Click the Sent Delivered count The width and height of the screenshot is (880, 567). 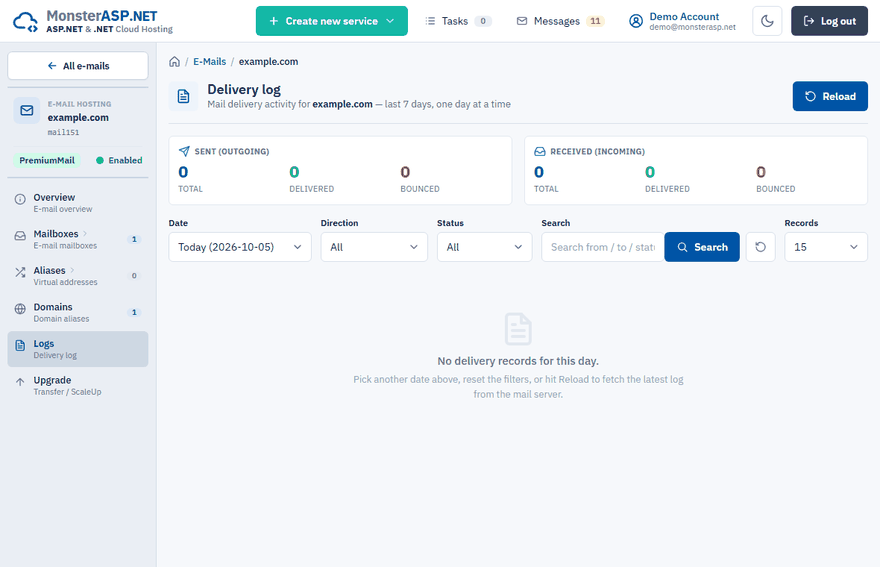294,172
